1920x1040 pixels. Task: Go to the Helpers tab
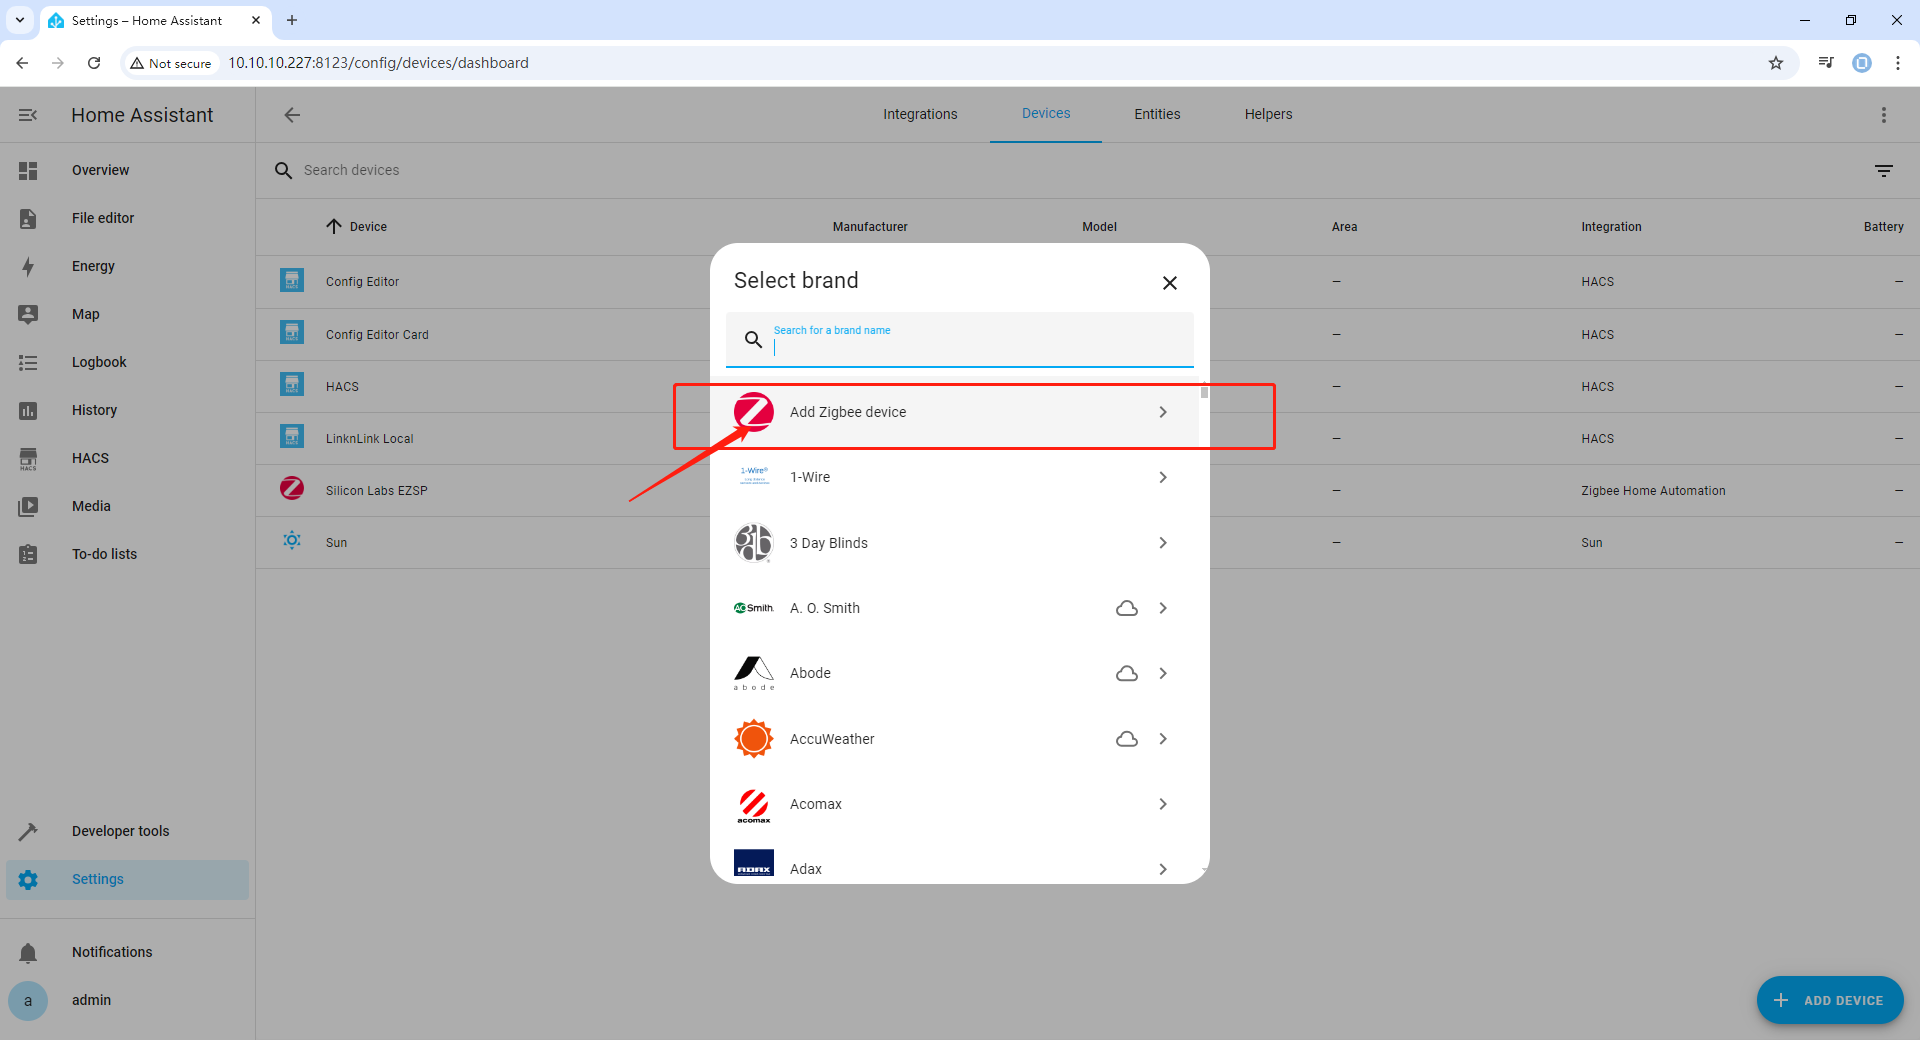[1268, 114]
